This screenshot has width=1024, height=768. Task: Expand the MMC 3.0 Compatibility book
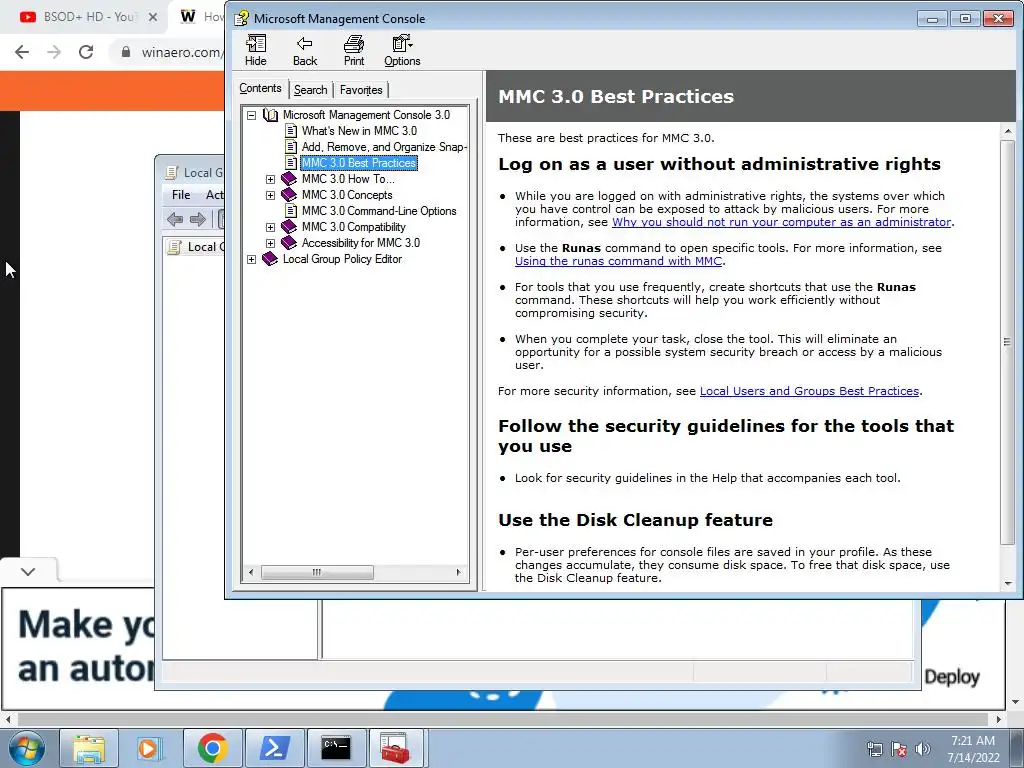click(270, 227)
